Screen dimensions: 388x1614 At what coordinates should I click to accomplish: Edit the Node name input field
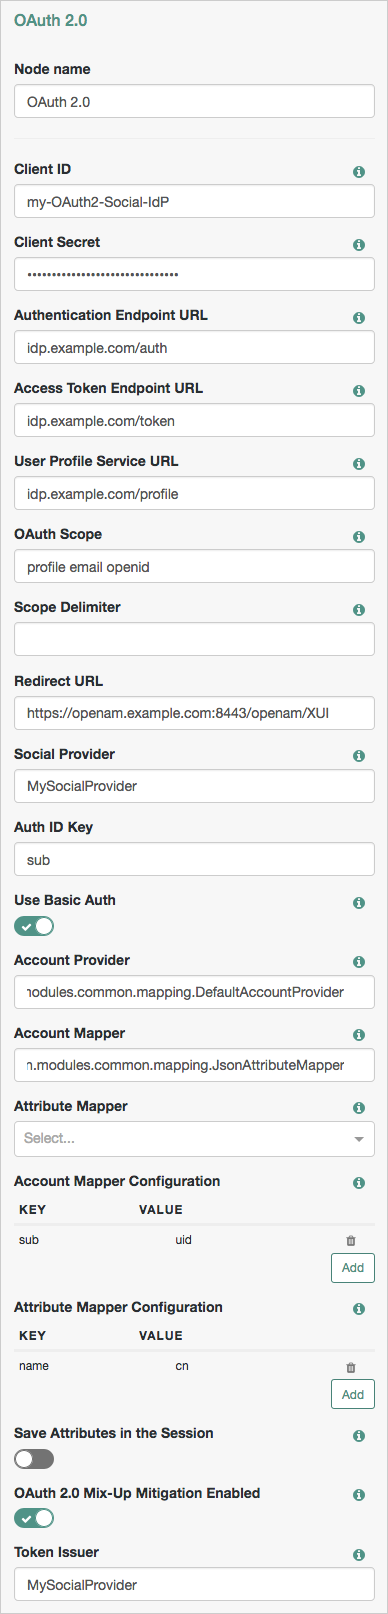[x=194, y=101]
